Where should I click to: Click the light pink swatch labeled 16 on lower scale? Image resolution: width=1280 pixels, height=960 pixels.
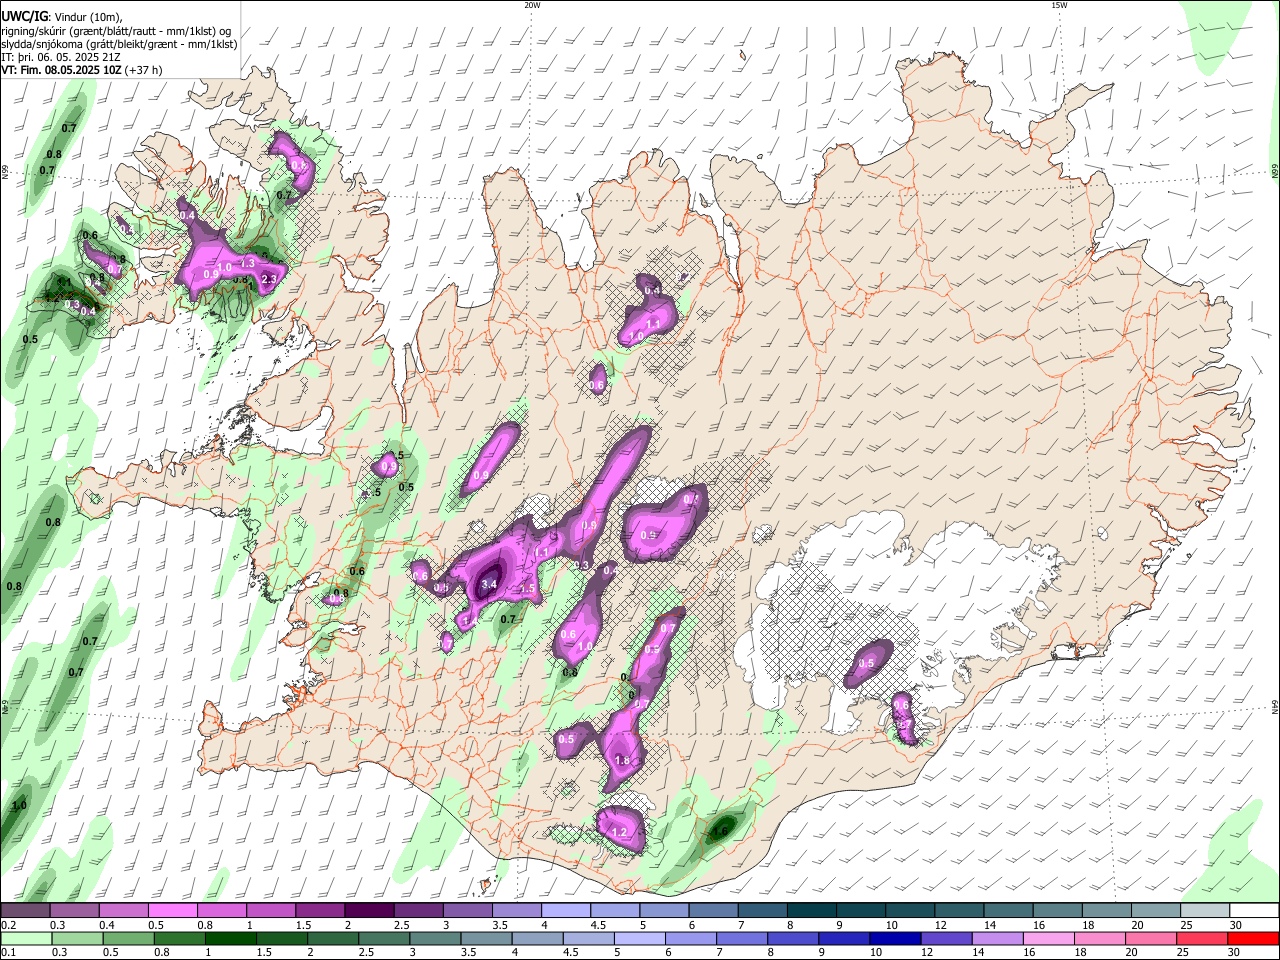[x=1049, y=939]
